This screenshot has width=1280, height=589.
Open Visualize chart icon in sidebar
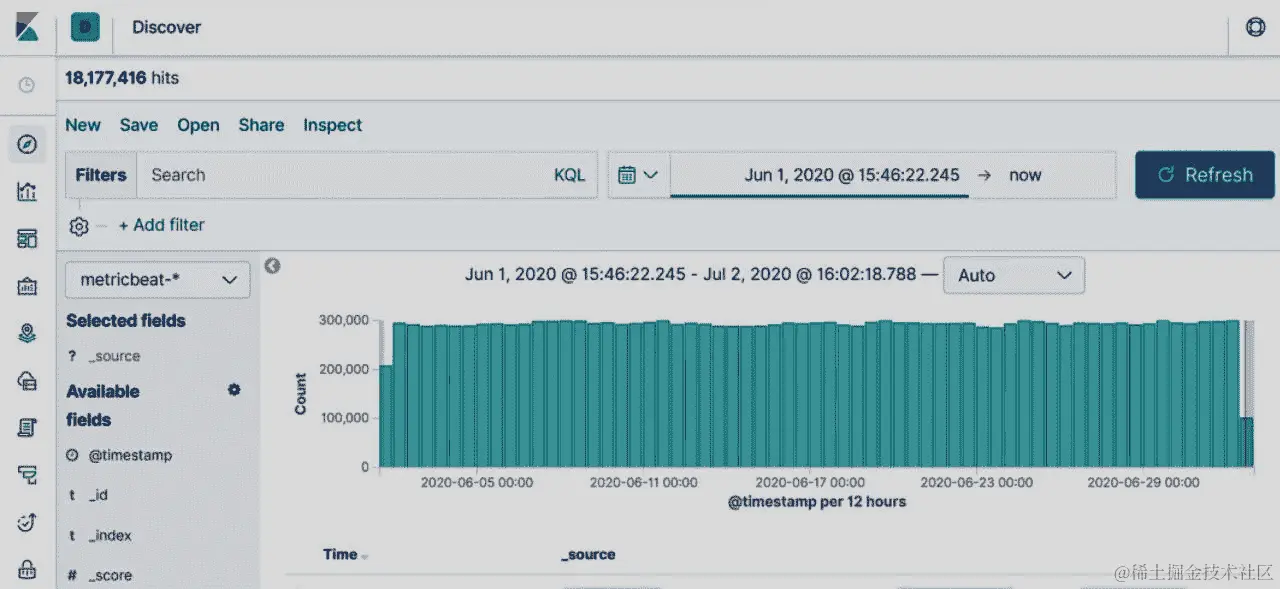click(x=27, y=192)
